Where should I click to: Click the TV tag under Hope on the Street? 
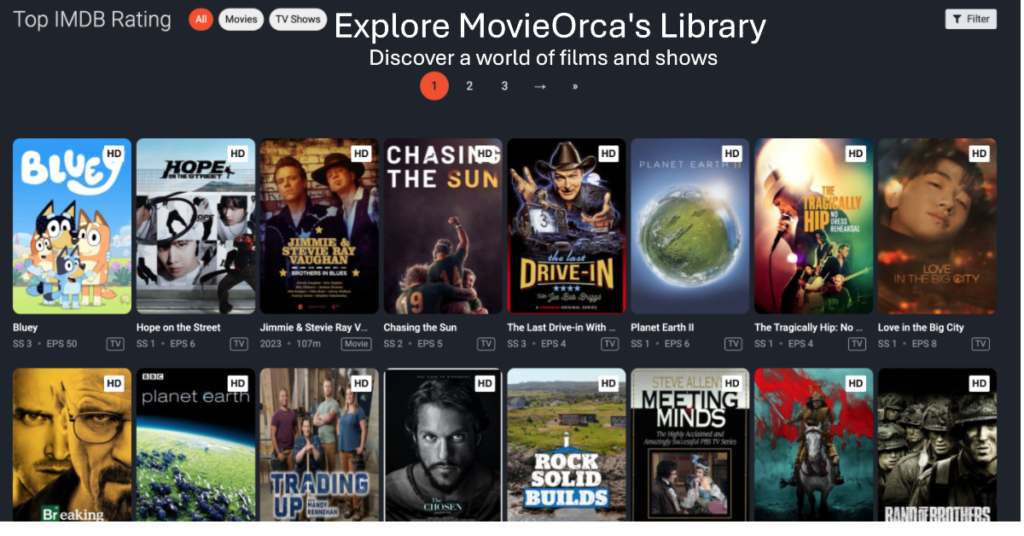pyautogui.click(x=239, y=343)
